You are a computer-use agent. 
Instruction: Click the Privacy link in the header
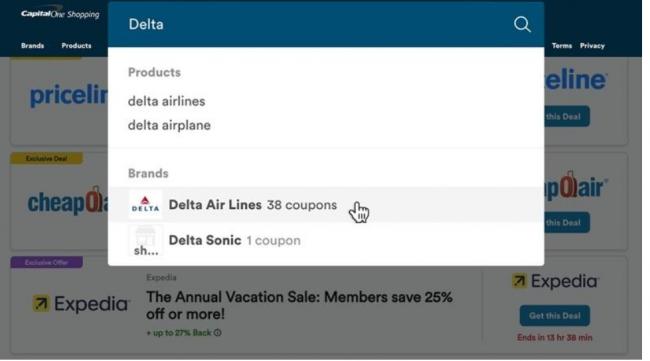tap(592, 46)
